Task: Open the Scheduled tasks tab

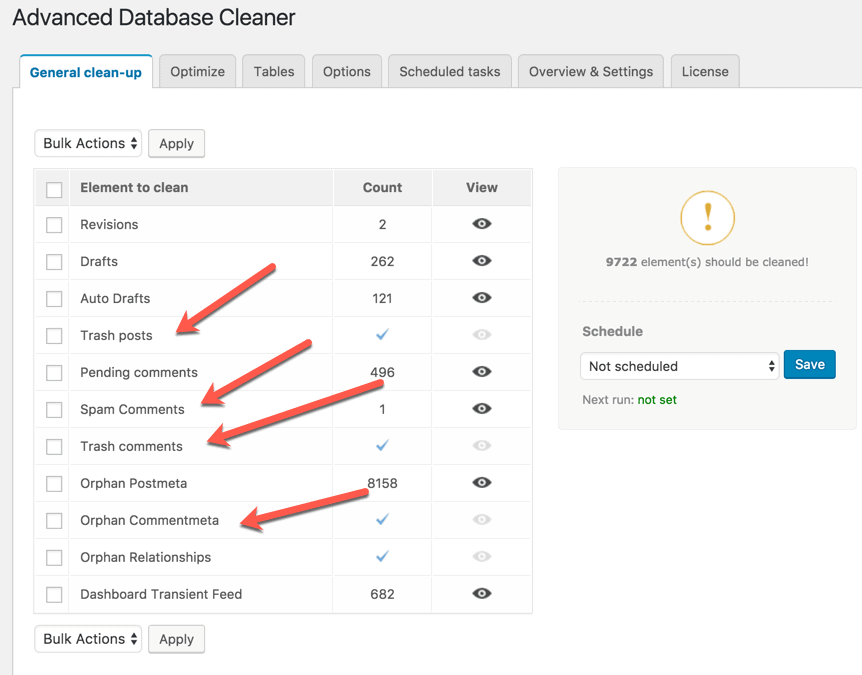Action: coord(449,72)
